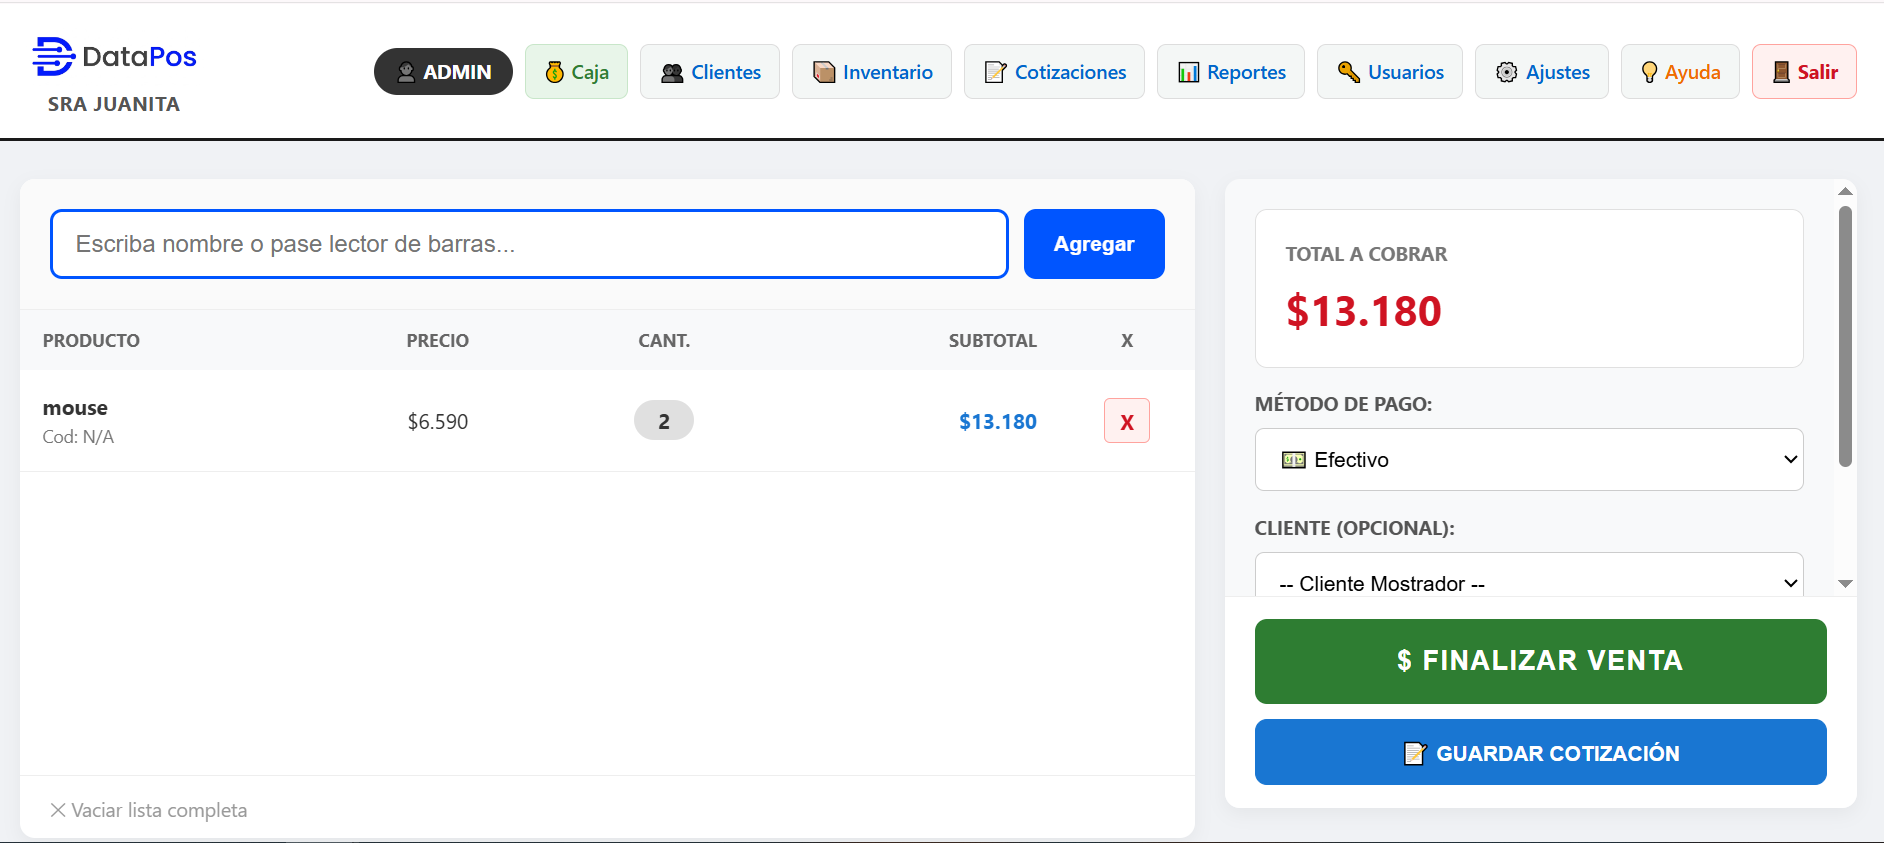This screenshot has width=1884, height=843.
Task: Click the $13.180 subtotal cell
Action: 998,422
